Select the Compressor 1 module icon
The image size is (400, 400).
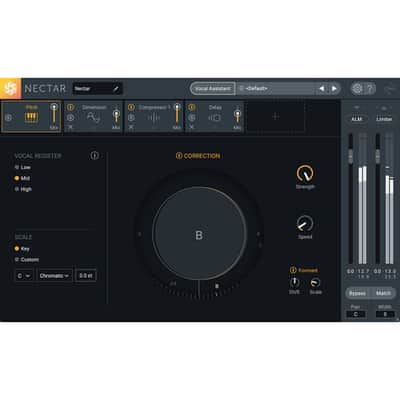point(154,117)
